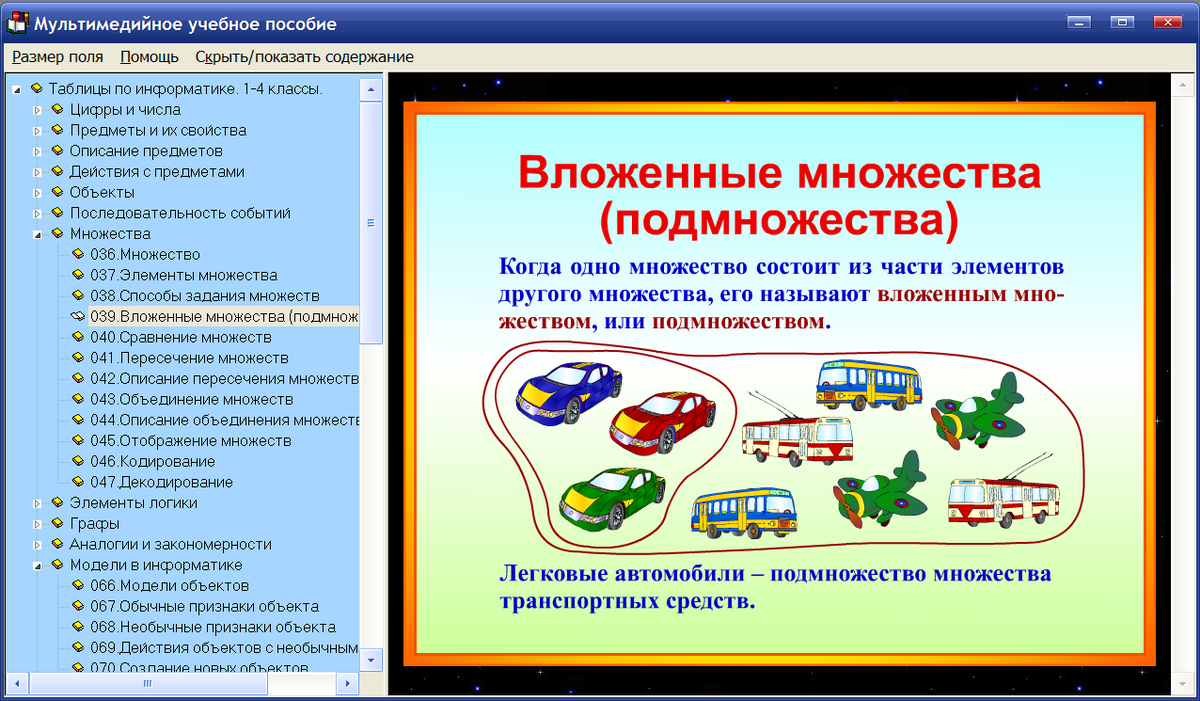Click the horizontal scrollbar right arrow
This screenshot has height=701, width=1200.
(x=348, y=684)
